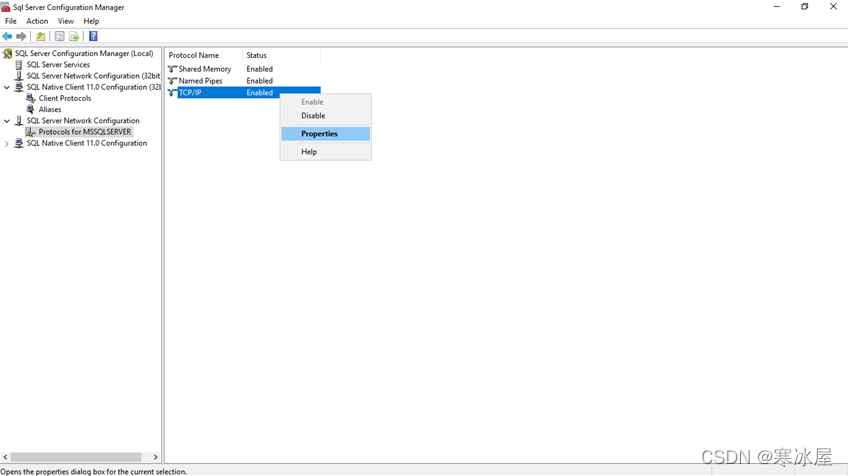Choose Properties in the context menu

tap(326, 134)
